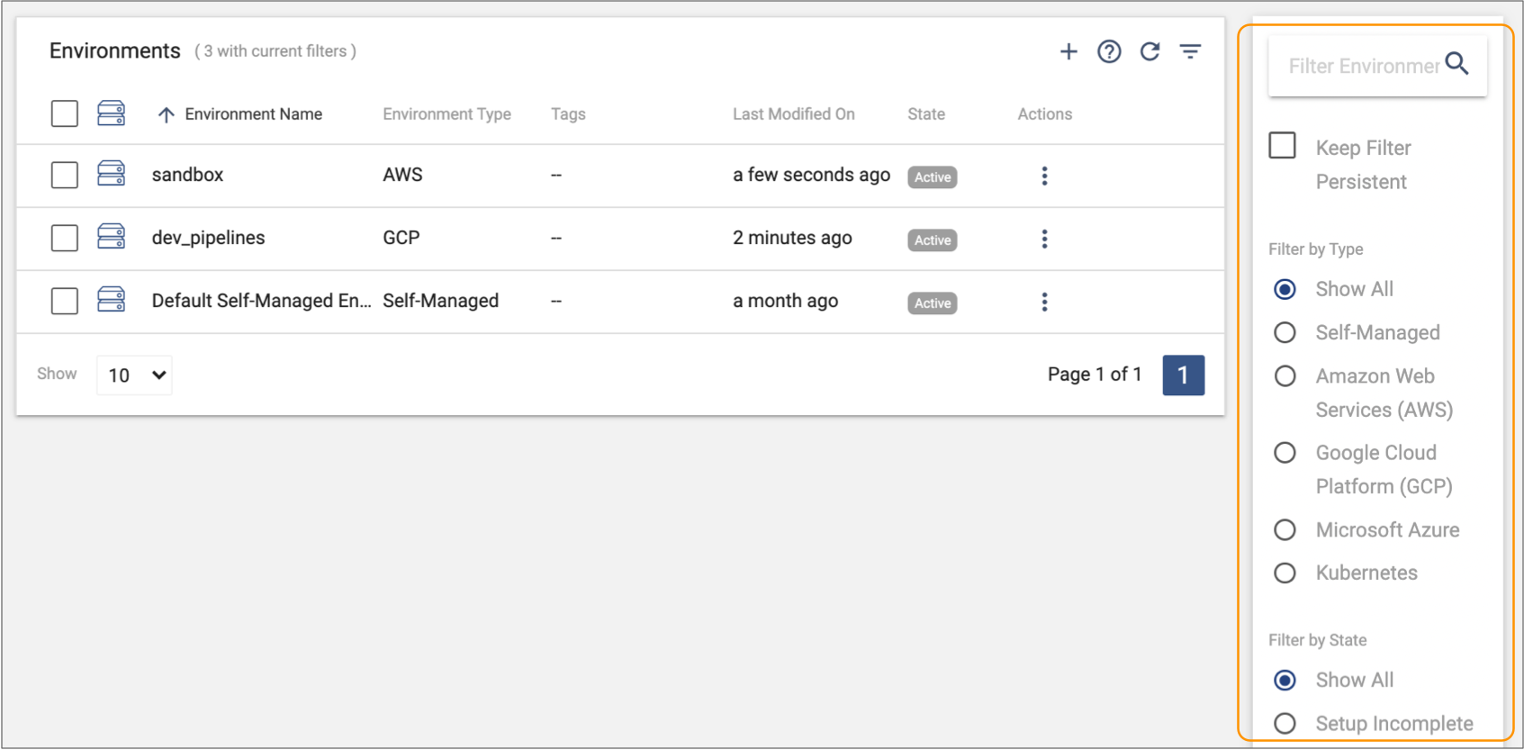Screen dimensions: 1524x750
Task: Click the header server icon
Action: point(111,113)
